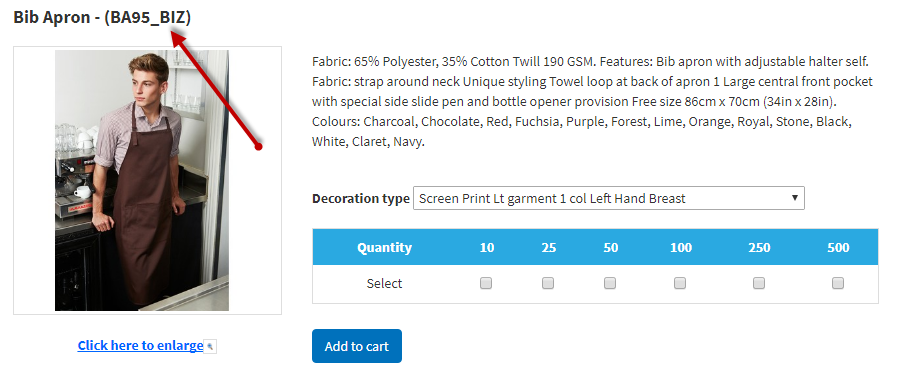Check the box for quantity 100
The width and height of the screenshot is (900, 384).
tap(680, 283)
